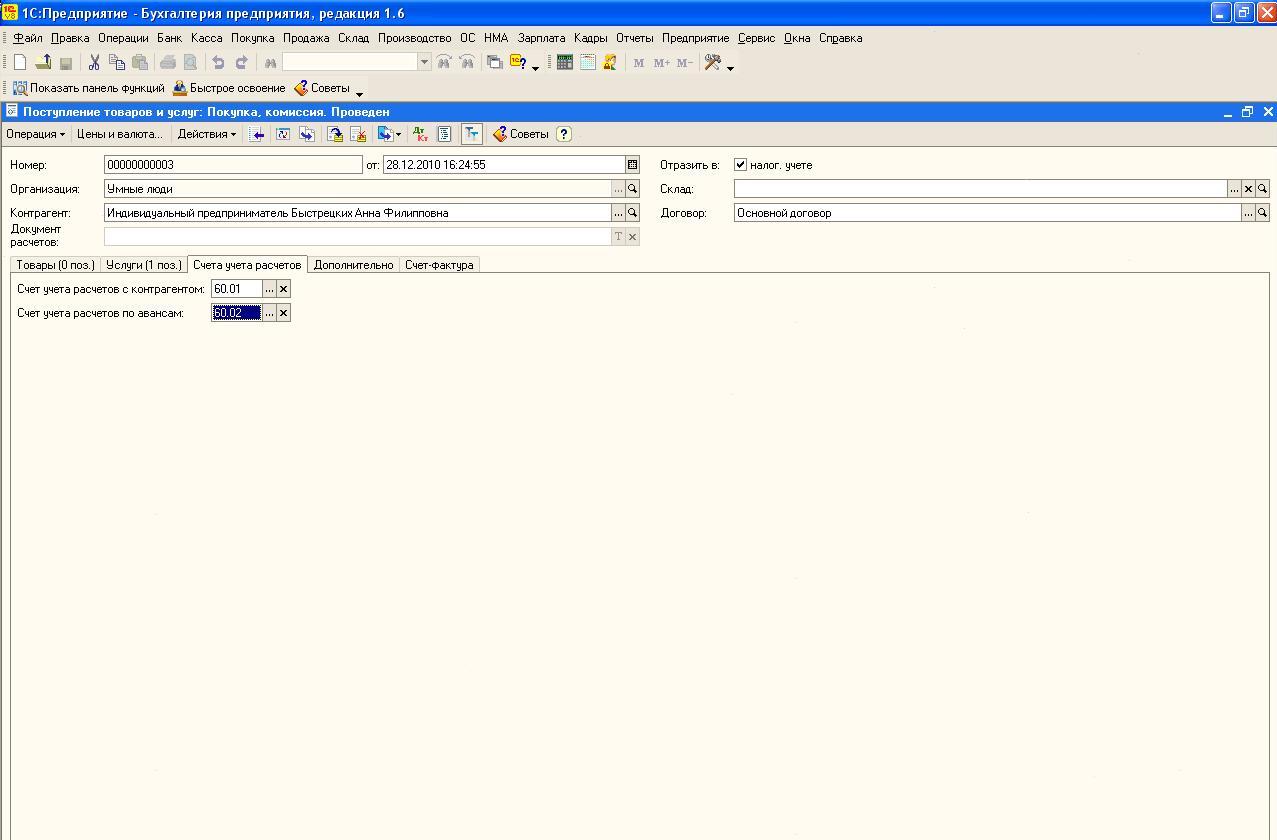1277x840 pixels.
Task: Clear the Склад field with the X button
Action: click(x=1248, y=189)
